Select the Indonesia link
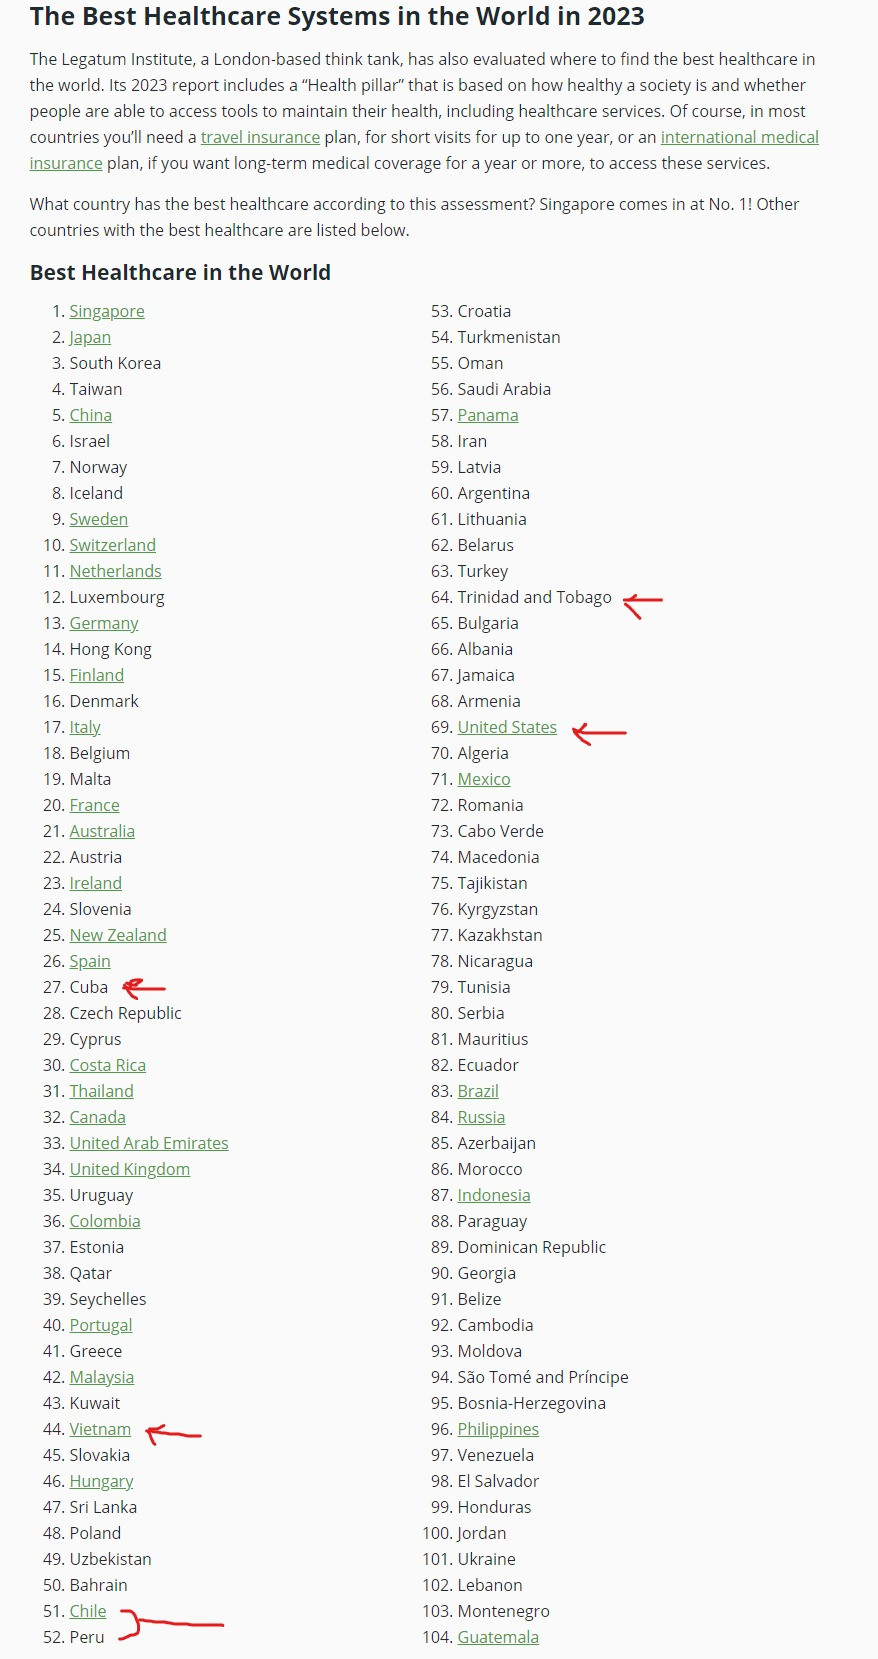Viewport: 878px width, 1659px height. tap(494, 1195)
